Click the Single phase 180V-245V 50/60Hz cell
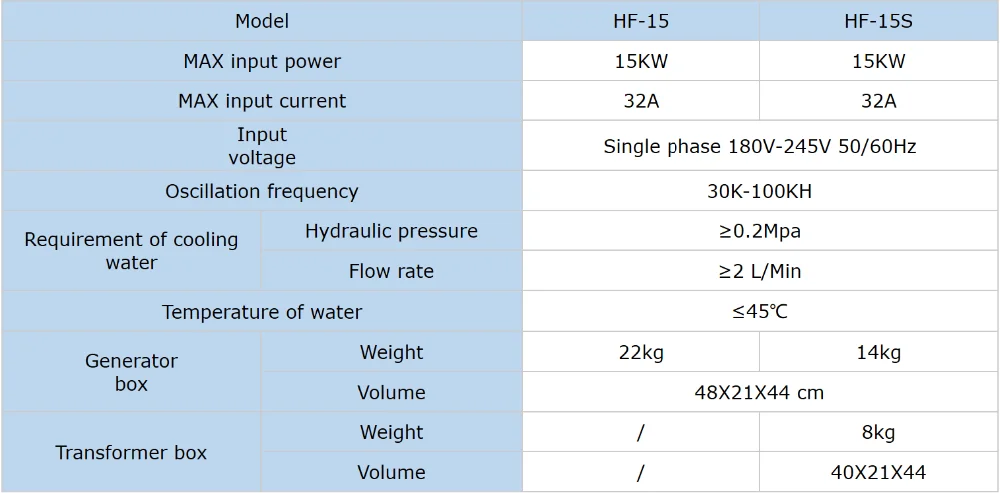 click(760, 146)
